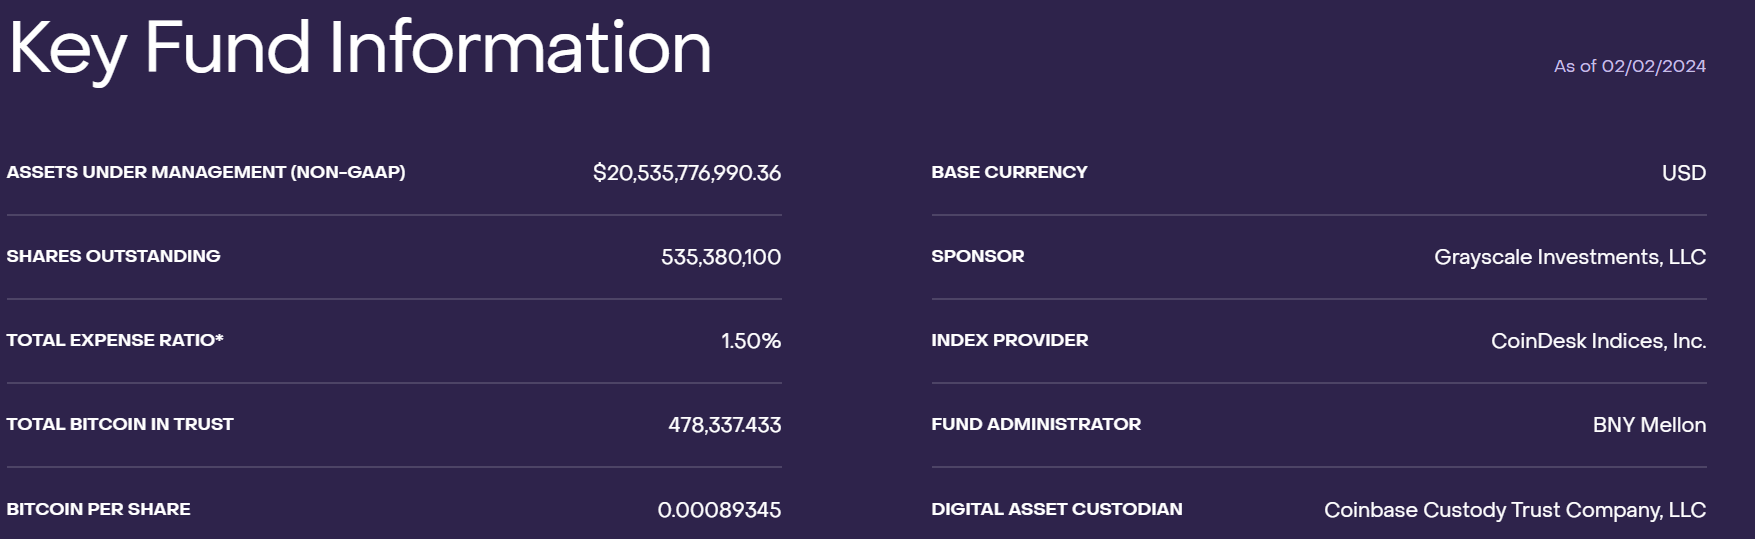Click Coinbase Custody Trust Company, LLC text
The height and width of the screenshot is (539, 1755).
coord(1514,510)
